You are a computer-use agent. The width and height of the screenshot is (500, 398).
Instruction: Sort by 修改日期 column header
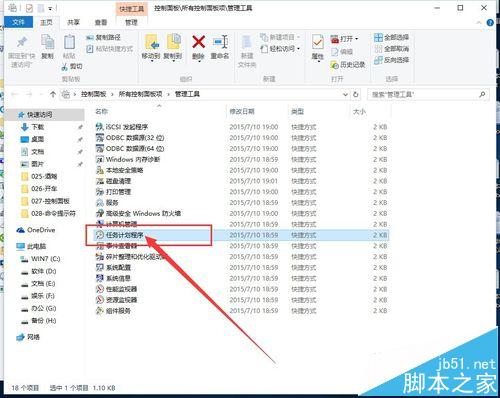pos(242,111)
